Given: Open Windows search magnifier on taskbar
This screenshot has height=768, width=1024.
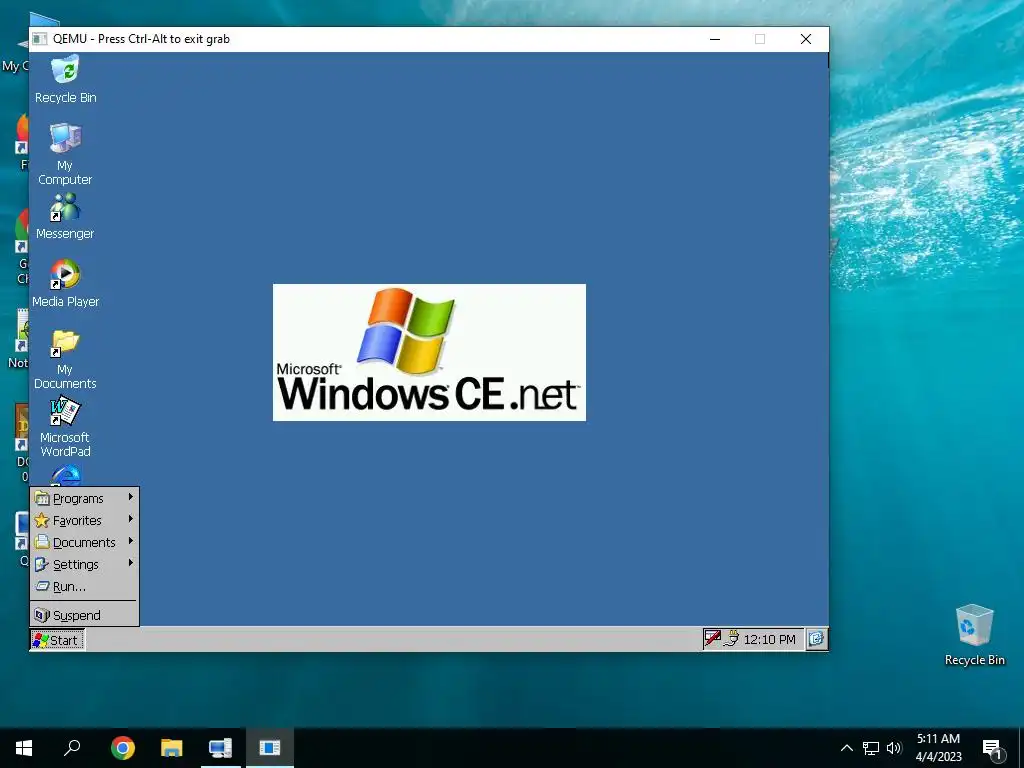Looking at the screenshot, I should (x=72, y=748).
